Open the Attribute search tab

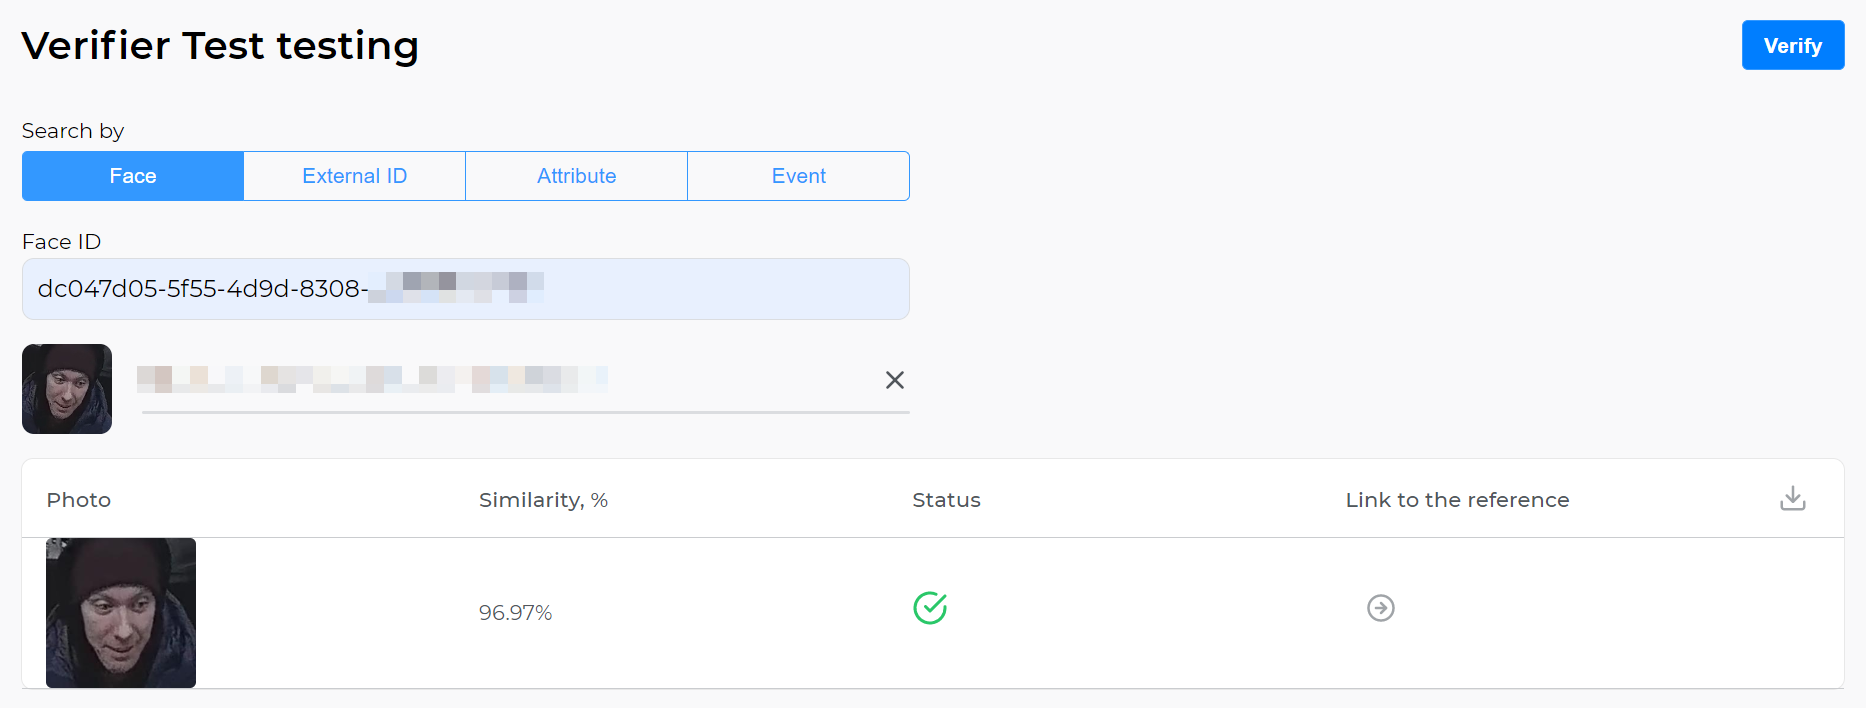(x=576, y=175)
